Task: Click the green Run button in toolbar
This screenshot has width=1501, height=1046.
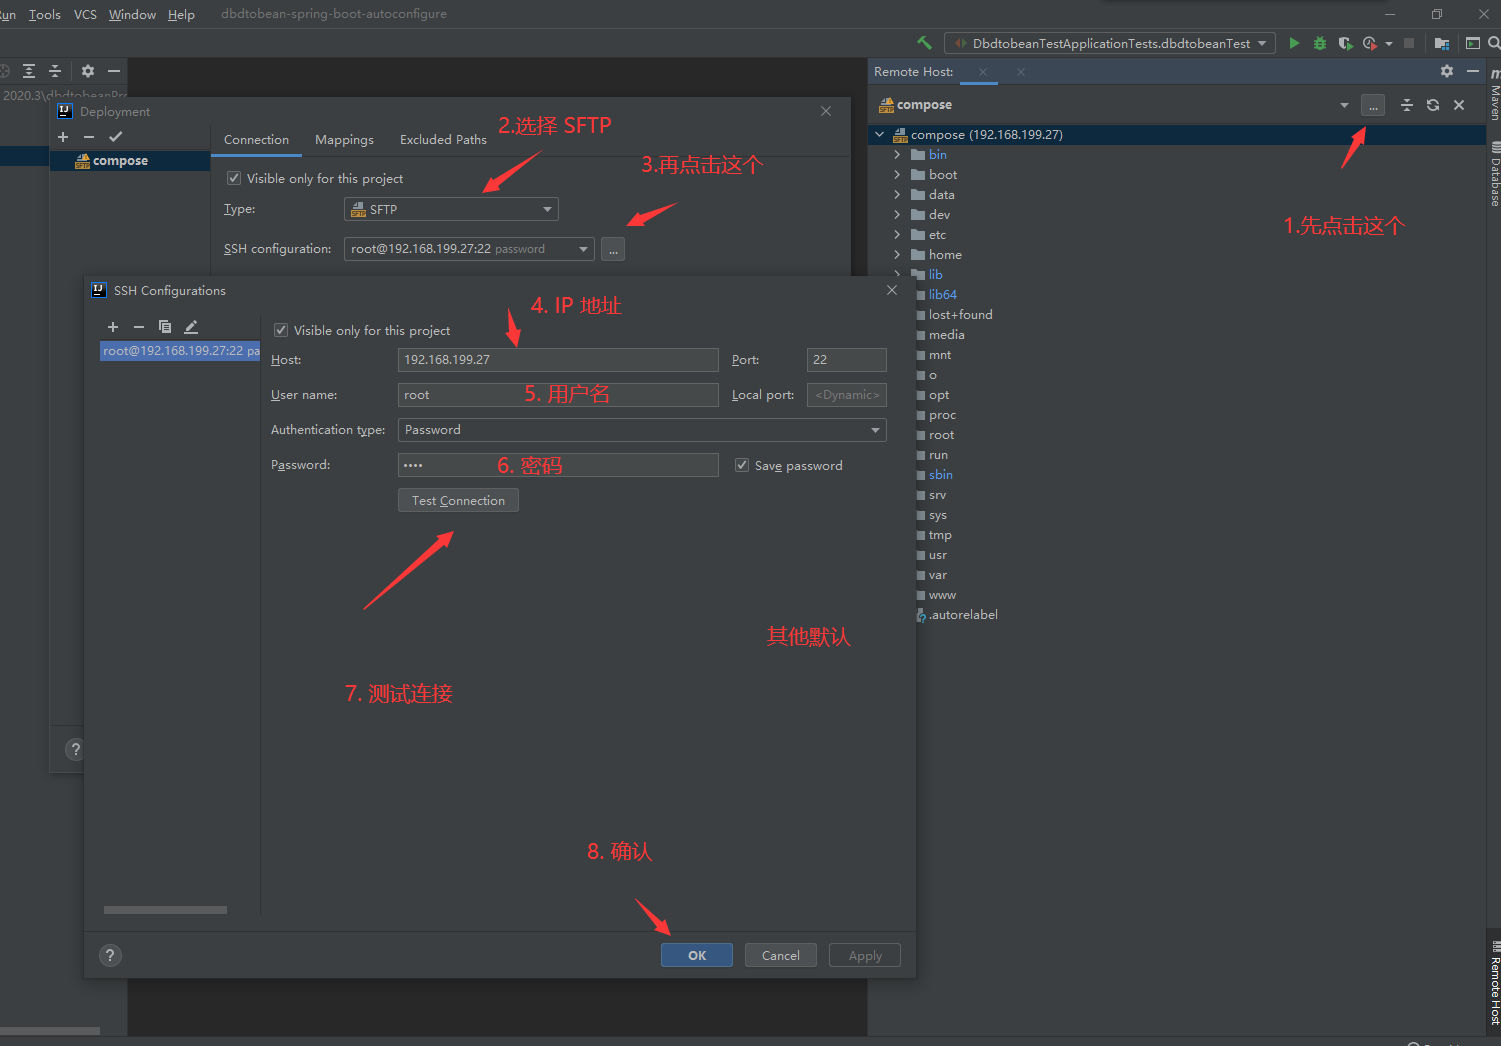Action: click(1294, 43)
